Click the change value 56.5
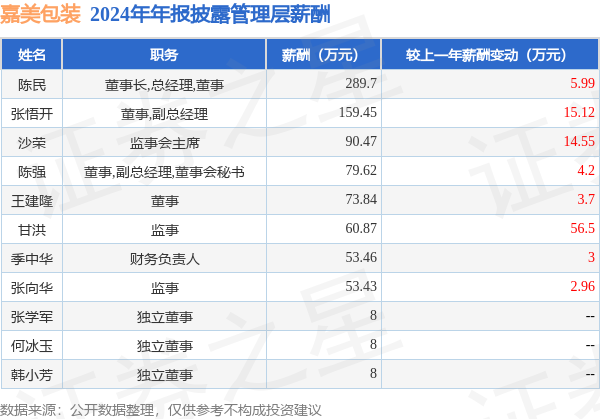Viewport: 600px width, 419px height. click(582, 228)
